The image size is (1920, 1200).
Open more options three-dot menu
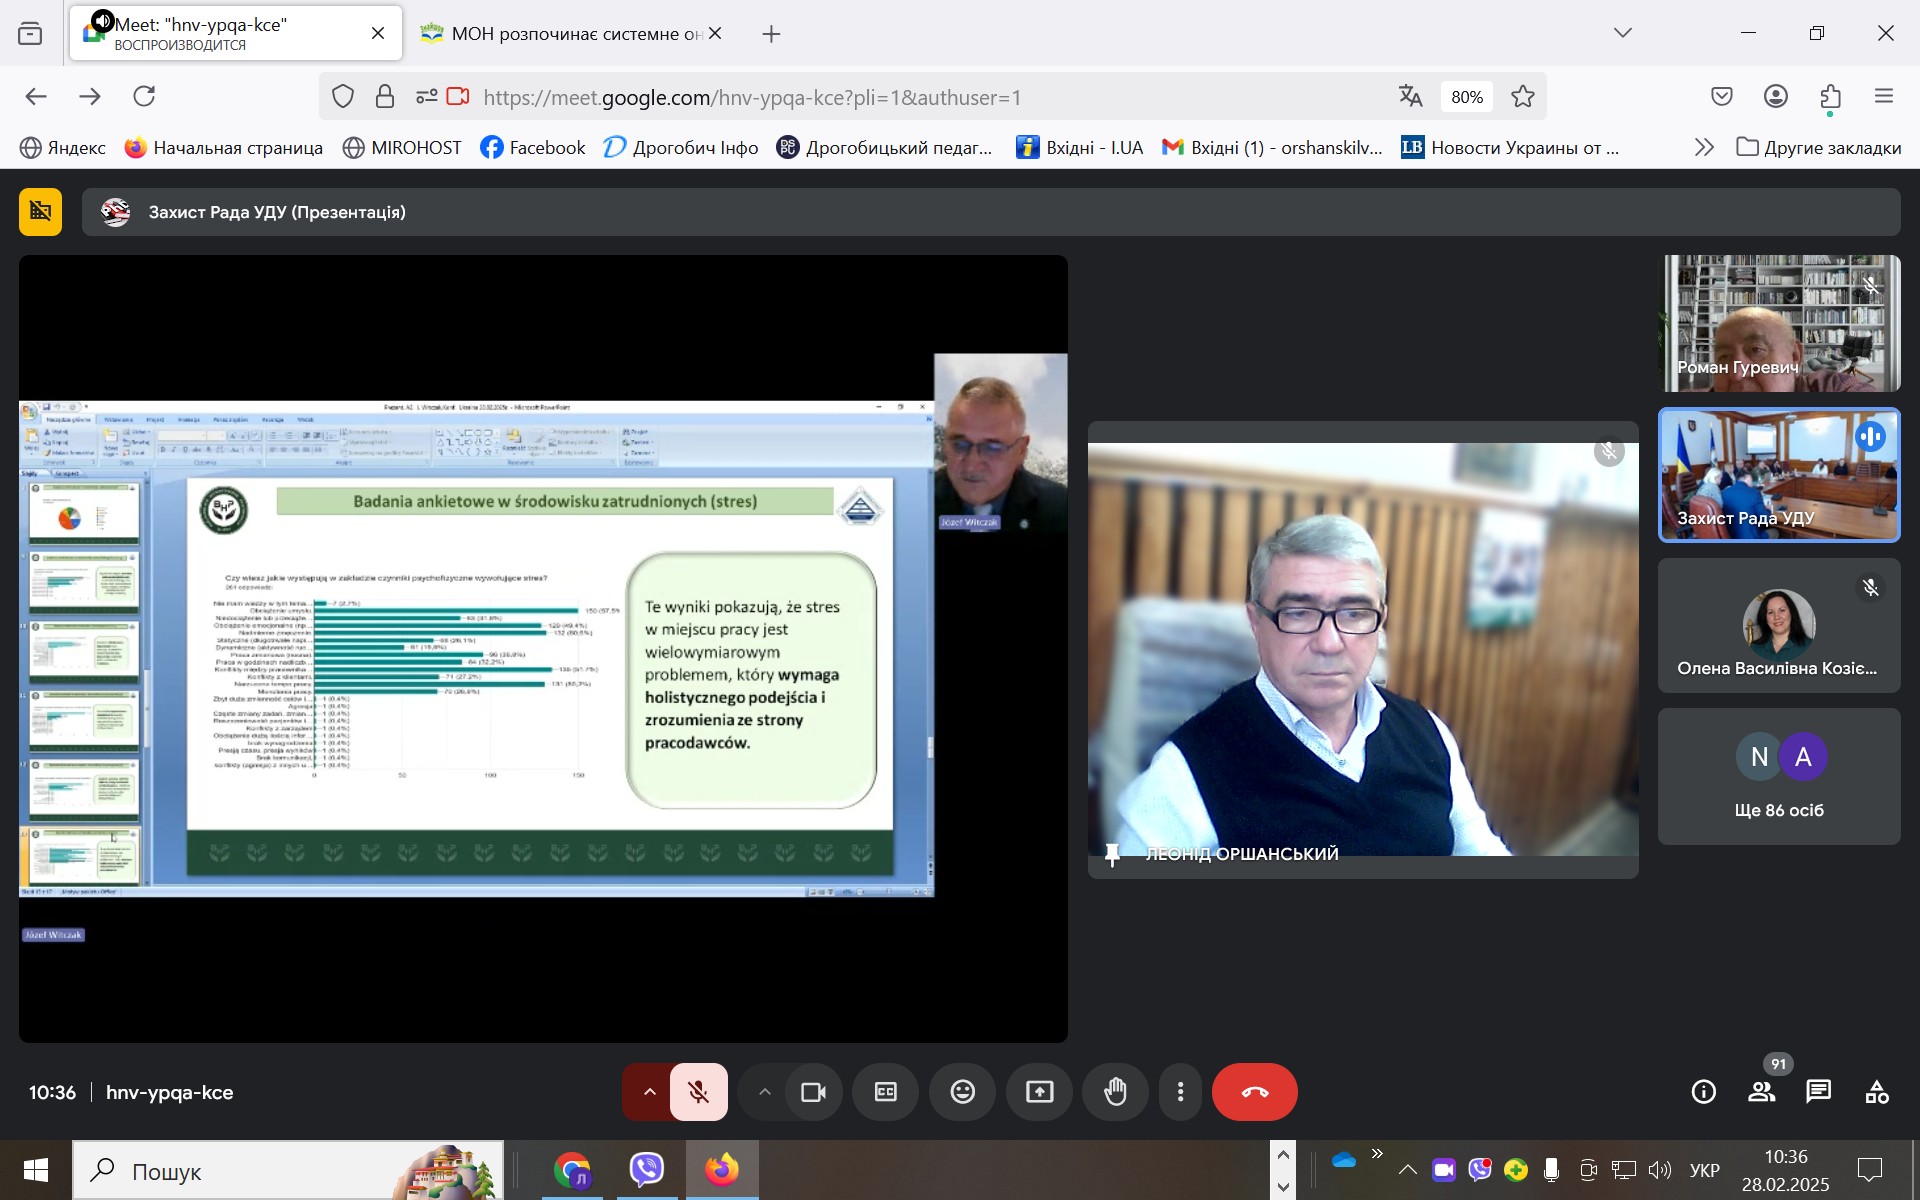click(1180, 1092)
